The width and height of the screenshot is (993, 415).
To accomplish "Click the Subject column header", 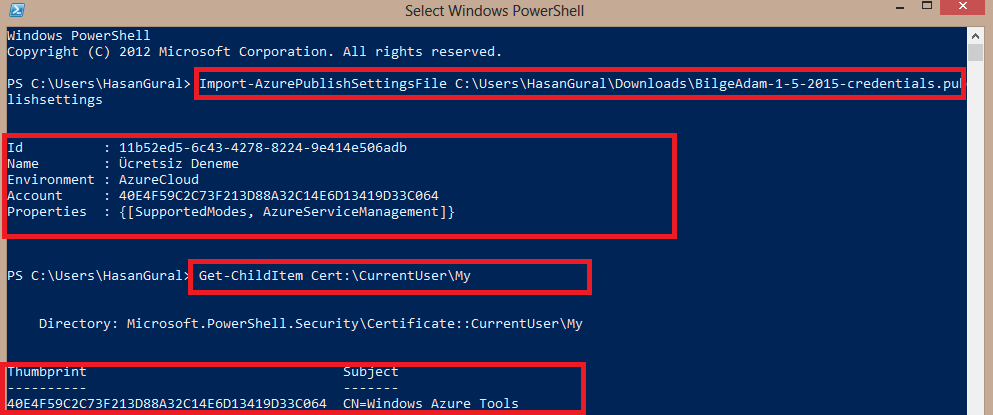I will click(370, 372).
